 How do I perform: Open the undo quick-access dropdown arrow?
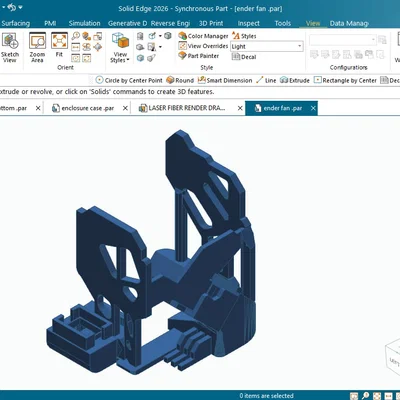click(x=20, y=7)
